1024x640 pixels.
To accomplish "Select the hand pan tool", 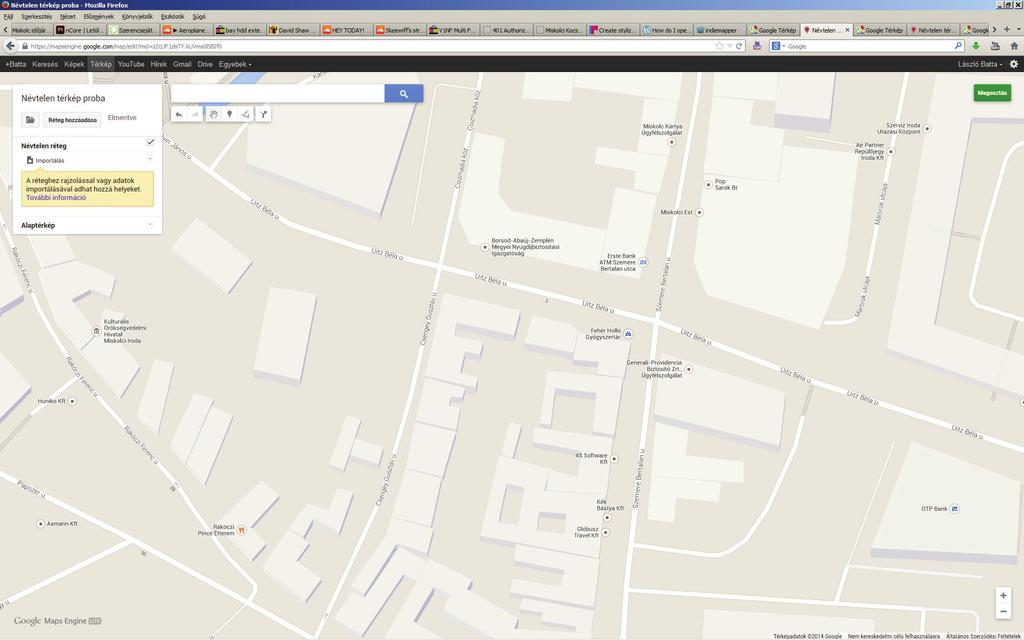I will click(214, 114).
